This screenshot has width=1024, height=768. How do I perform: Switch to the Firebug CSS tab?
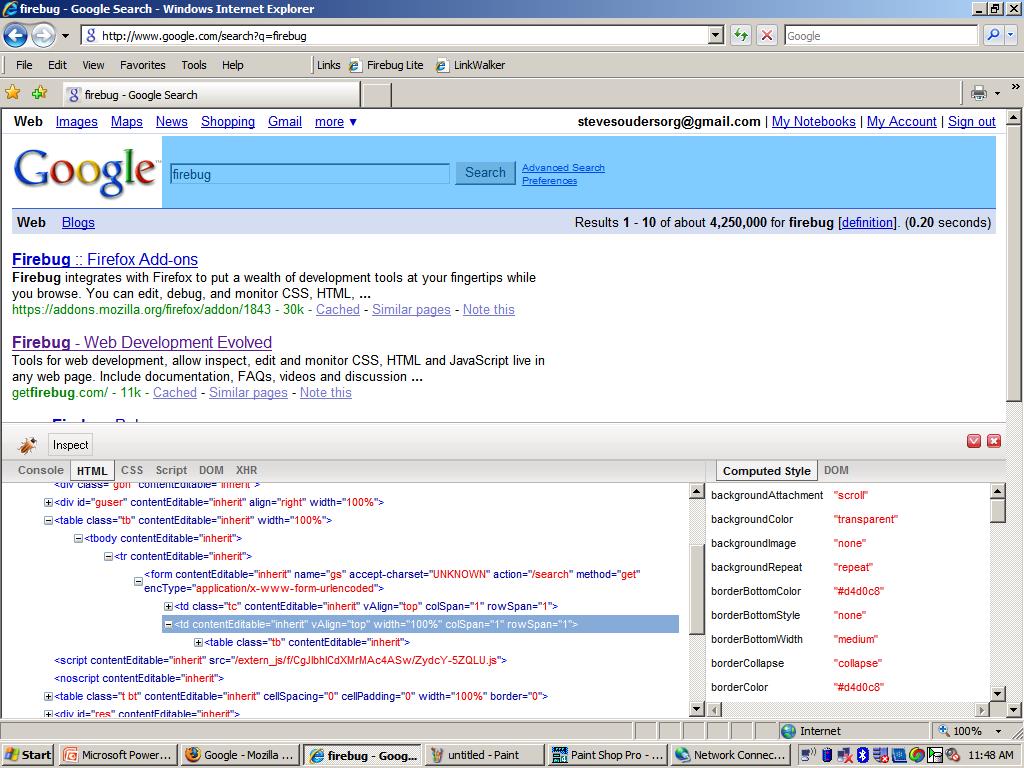tap(132, 470)
